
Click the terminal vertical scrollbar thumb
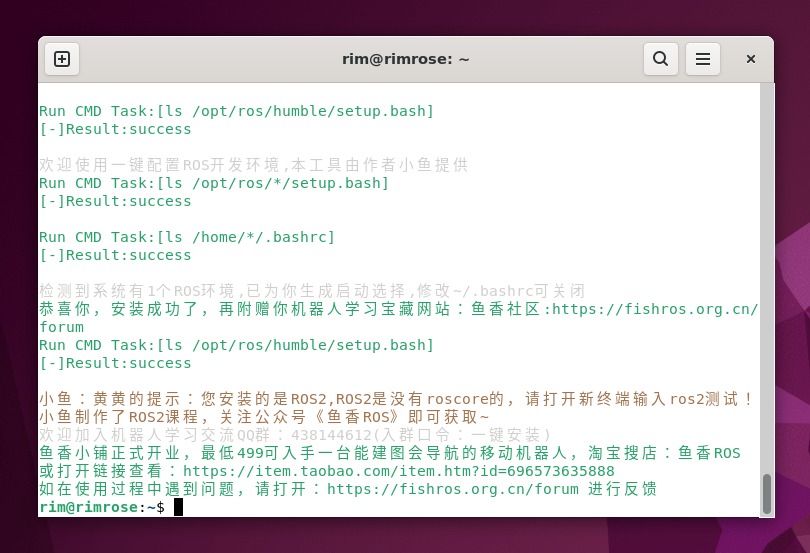(x=767, y=493)
